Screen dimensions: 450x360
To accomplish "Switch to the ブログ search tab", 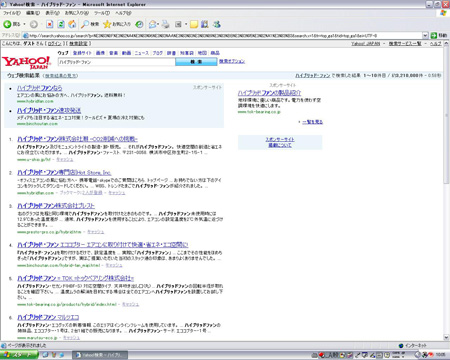I will (x=158, y=53).
